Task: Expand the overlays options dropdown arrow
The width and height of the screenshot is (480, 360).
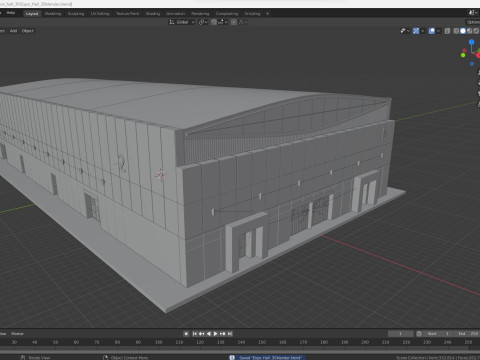Action: (438, 31)
